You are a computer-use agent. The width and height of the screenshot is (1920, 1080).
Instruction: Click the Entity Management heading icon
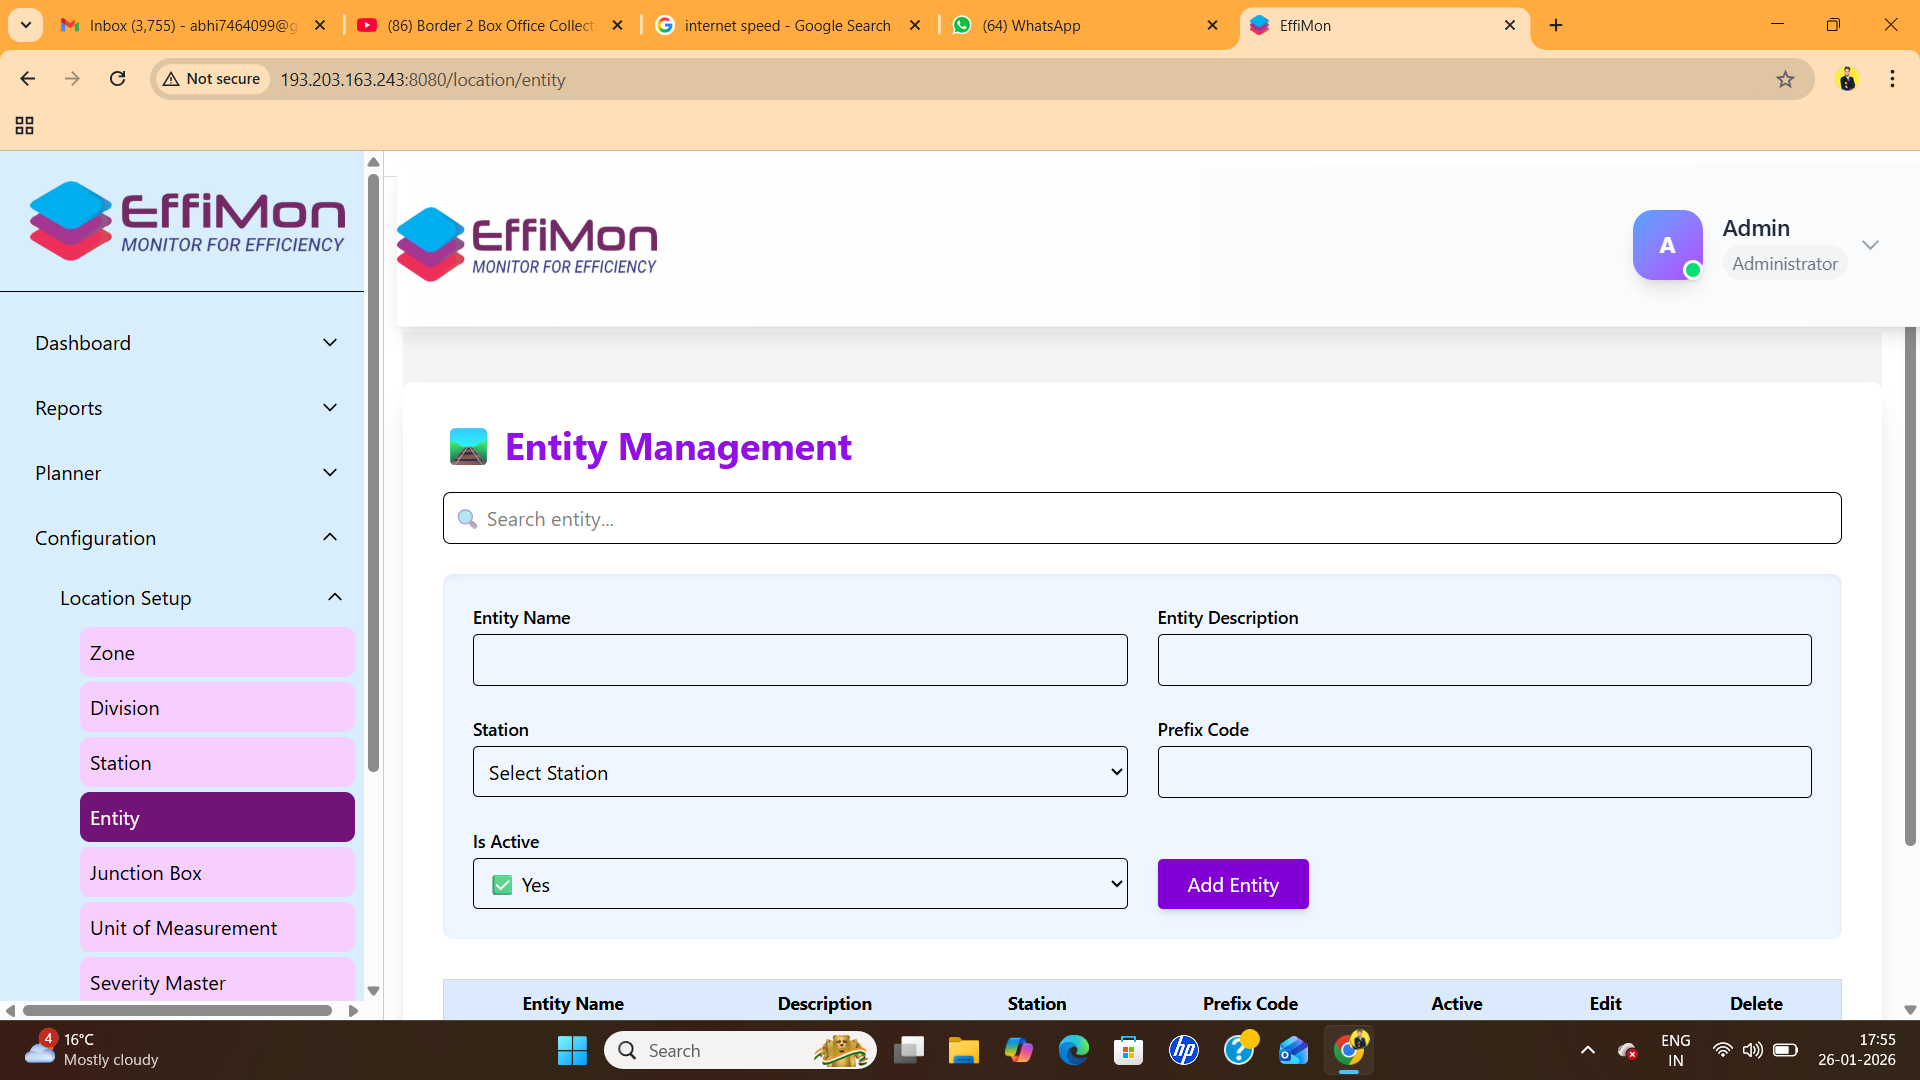click(468, 447)
